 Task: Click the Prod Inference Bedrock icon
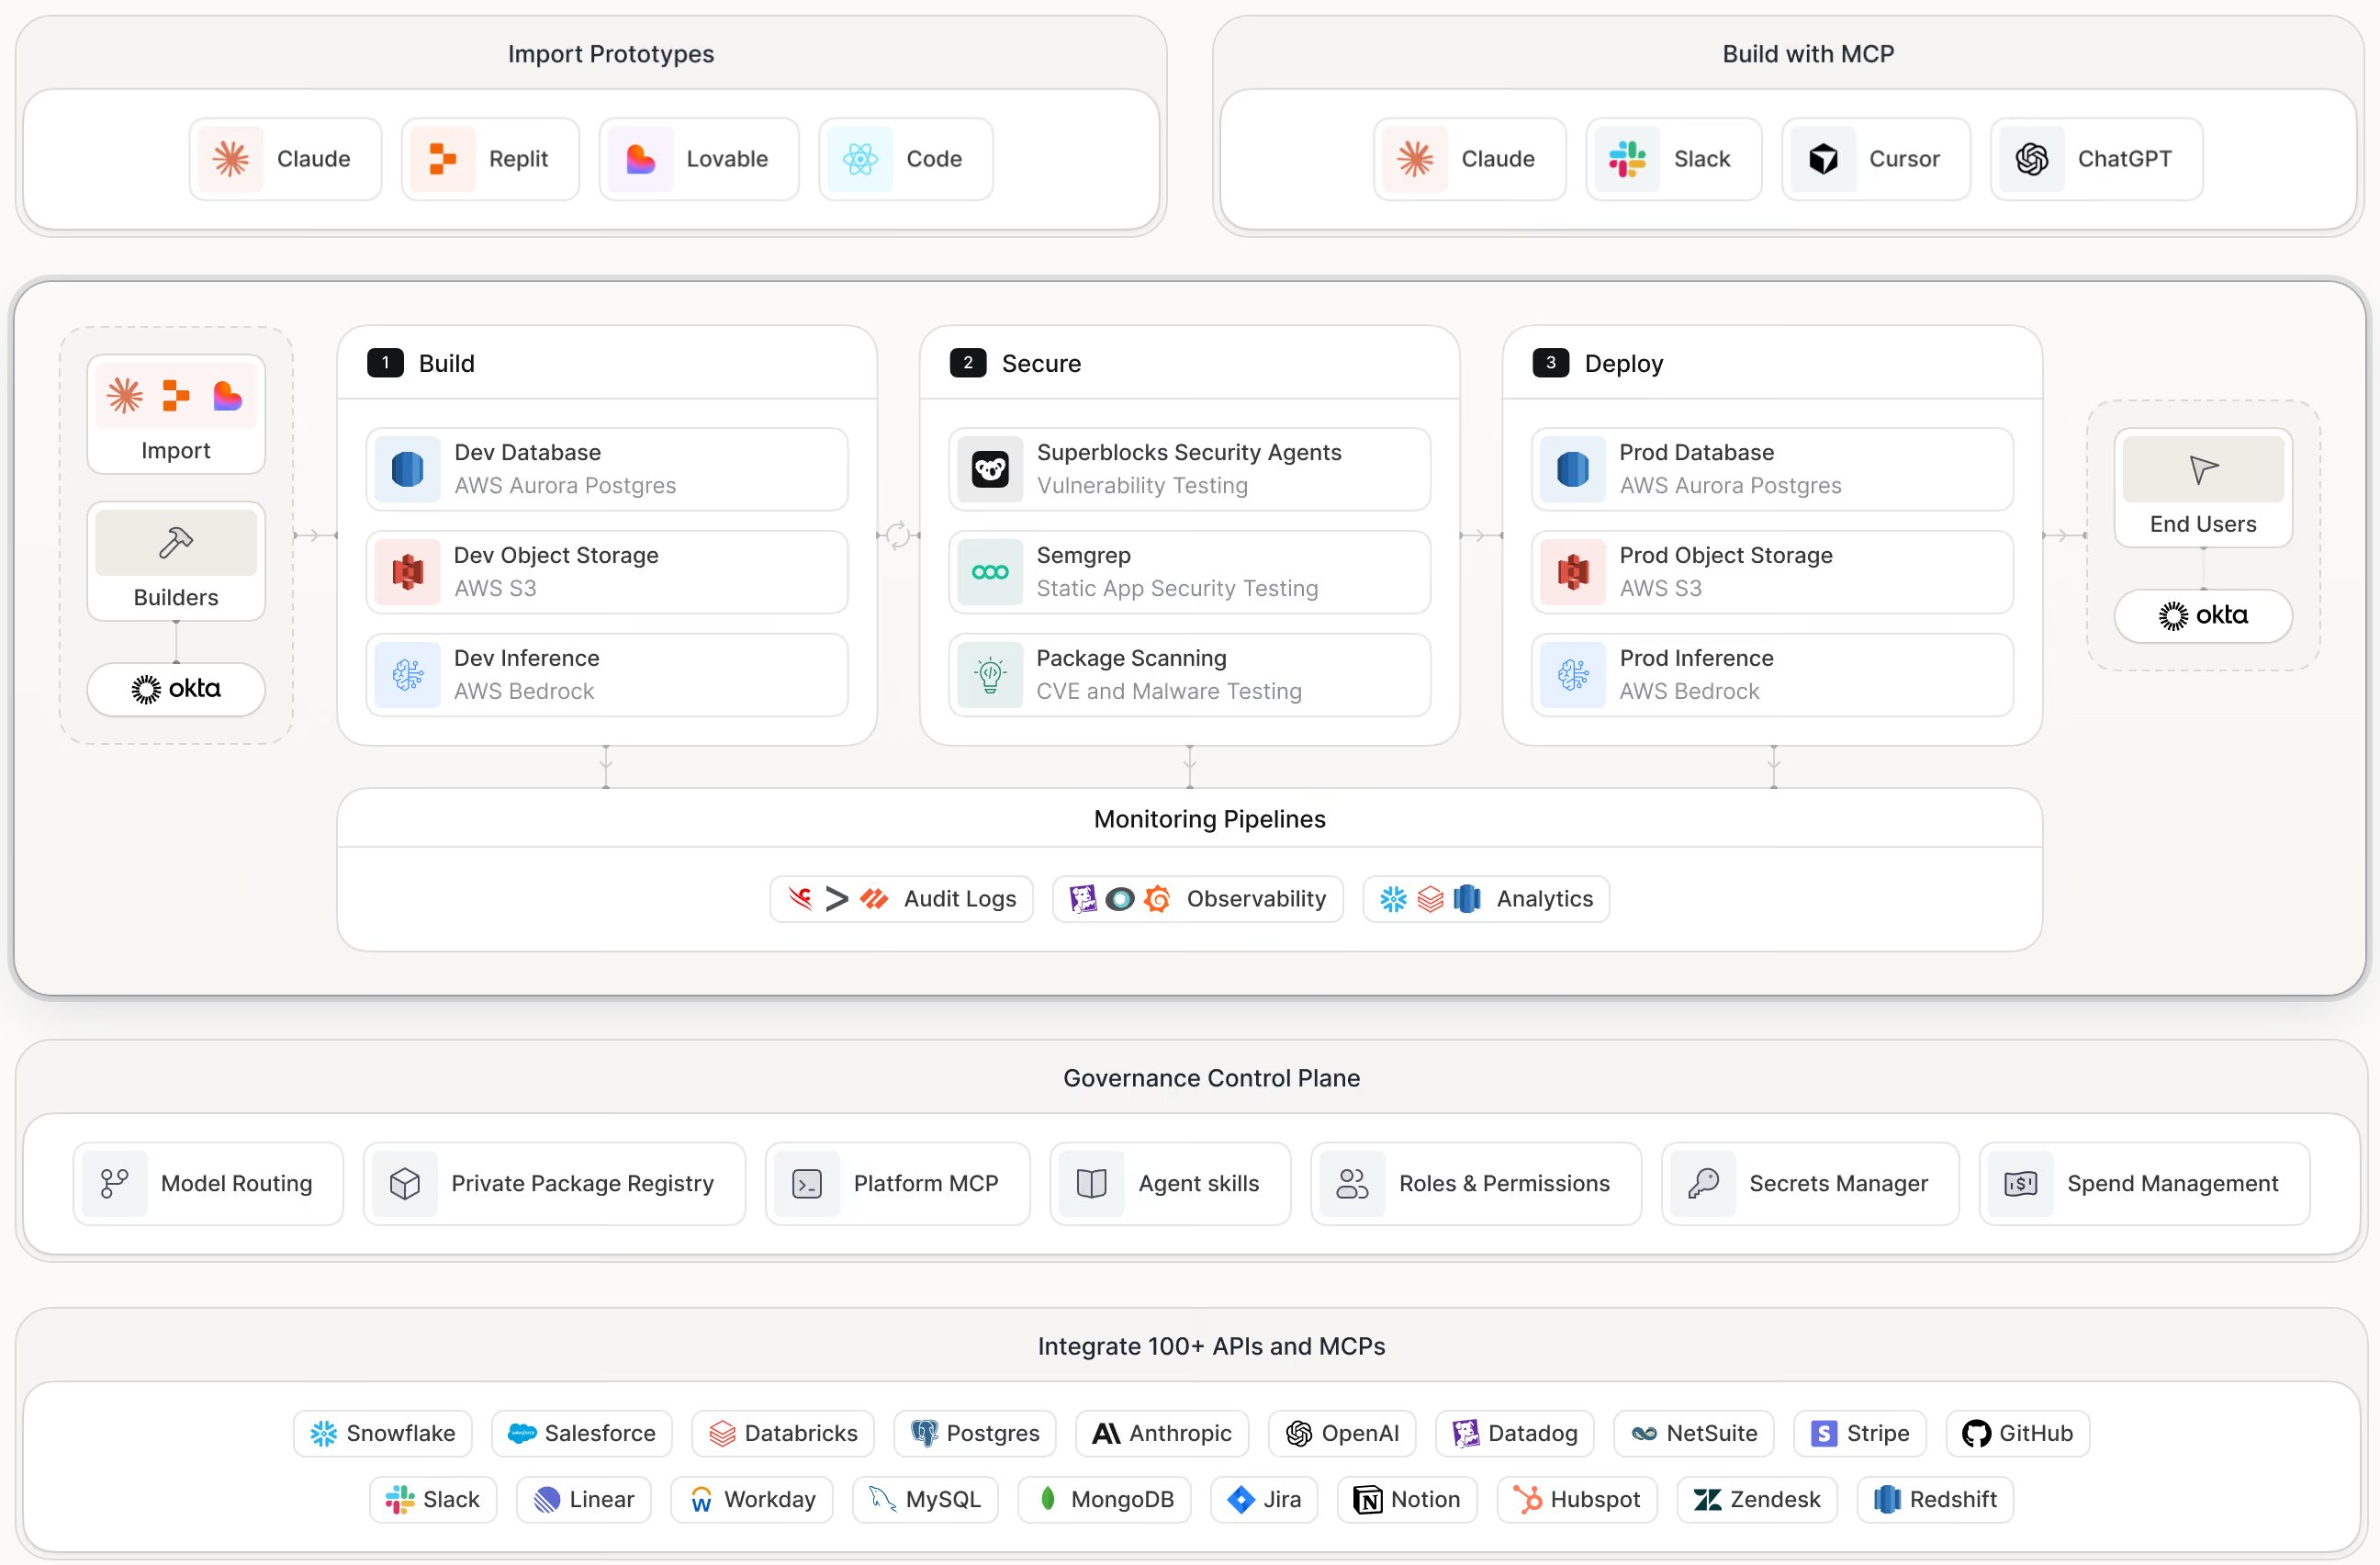point(1573,675)
